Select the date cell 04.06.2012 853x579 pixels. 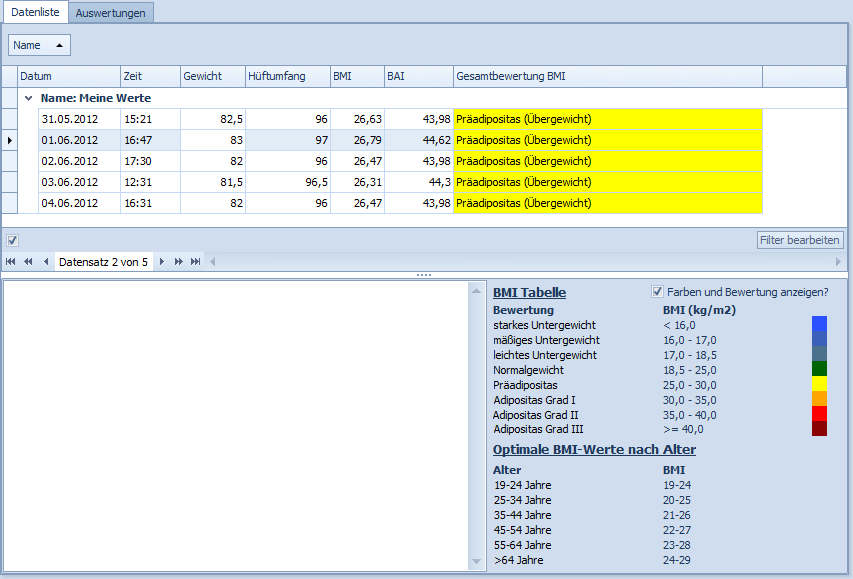click(79, 203)
